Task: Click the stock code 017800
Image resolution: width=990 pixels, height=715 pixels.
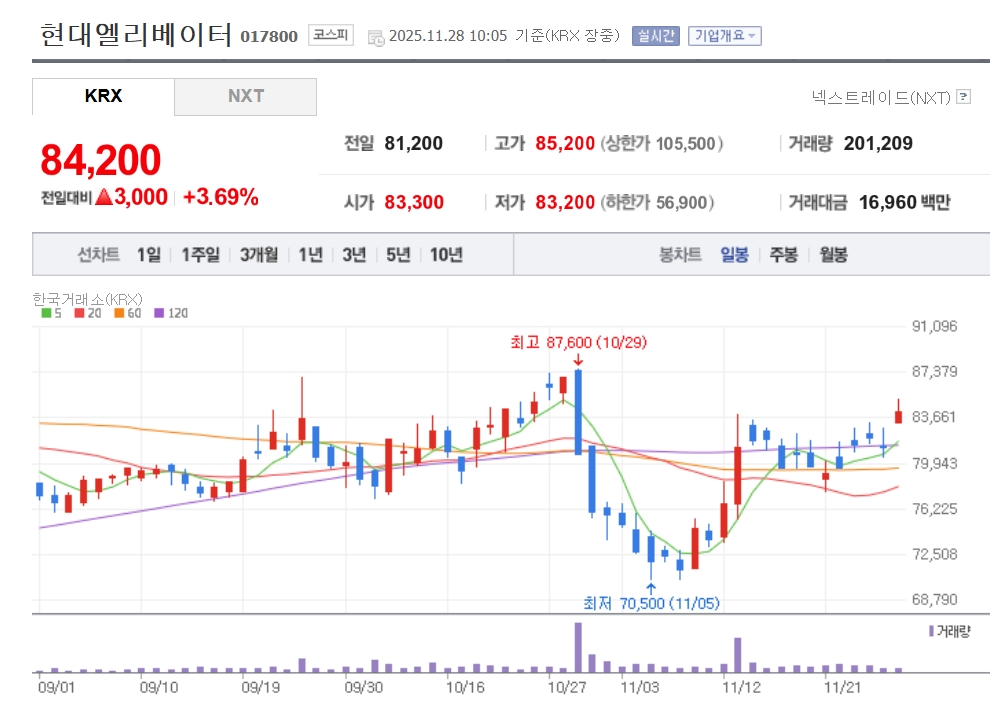Action: coord(269,37)
